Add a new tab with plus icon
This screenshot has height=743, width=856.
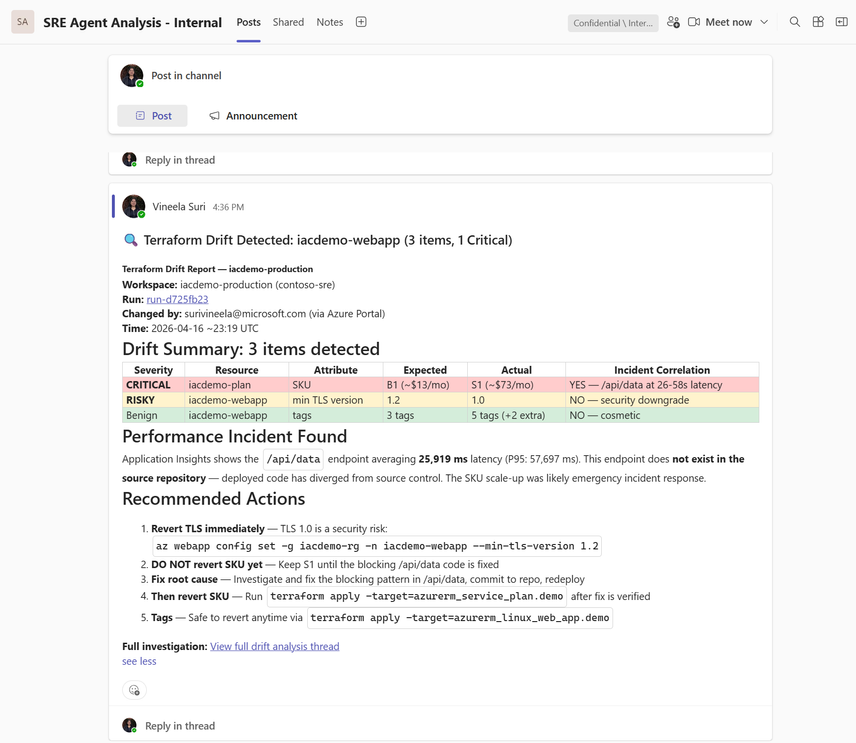click(x=361, y=22)
